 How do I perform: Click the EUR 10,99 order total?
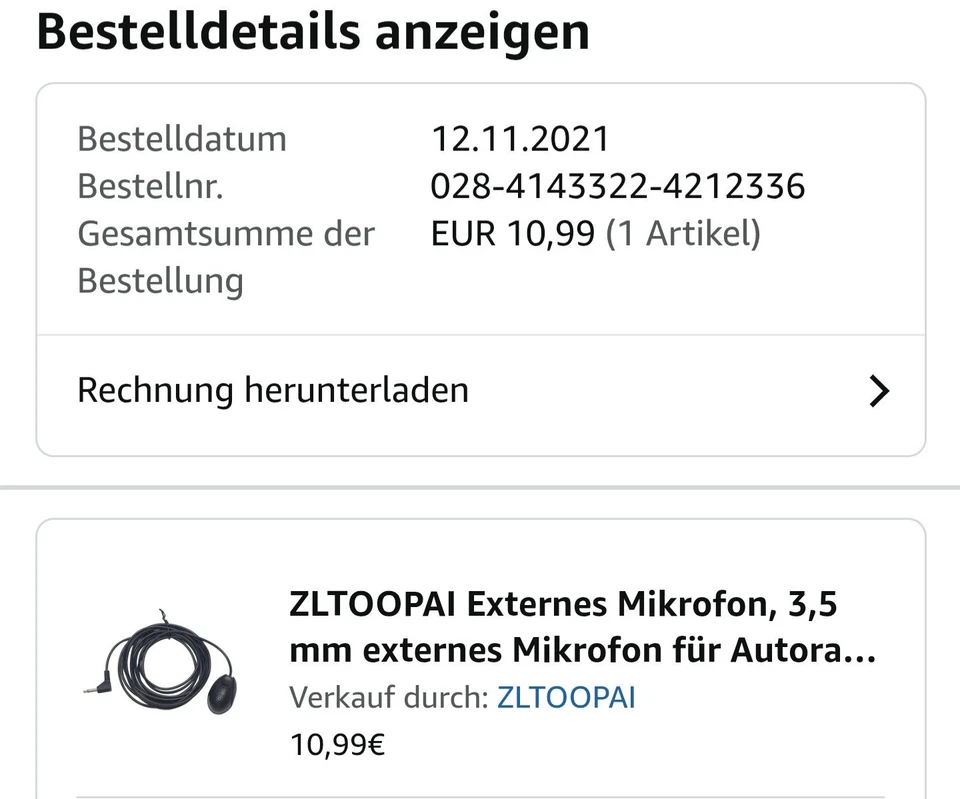(510, 233)
